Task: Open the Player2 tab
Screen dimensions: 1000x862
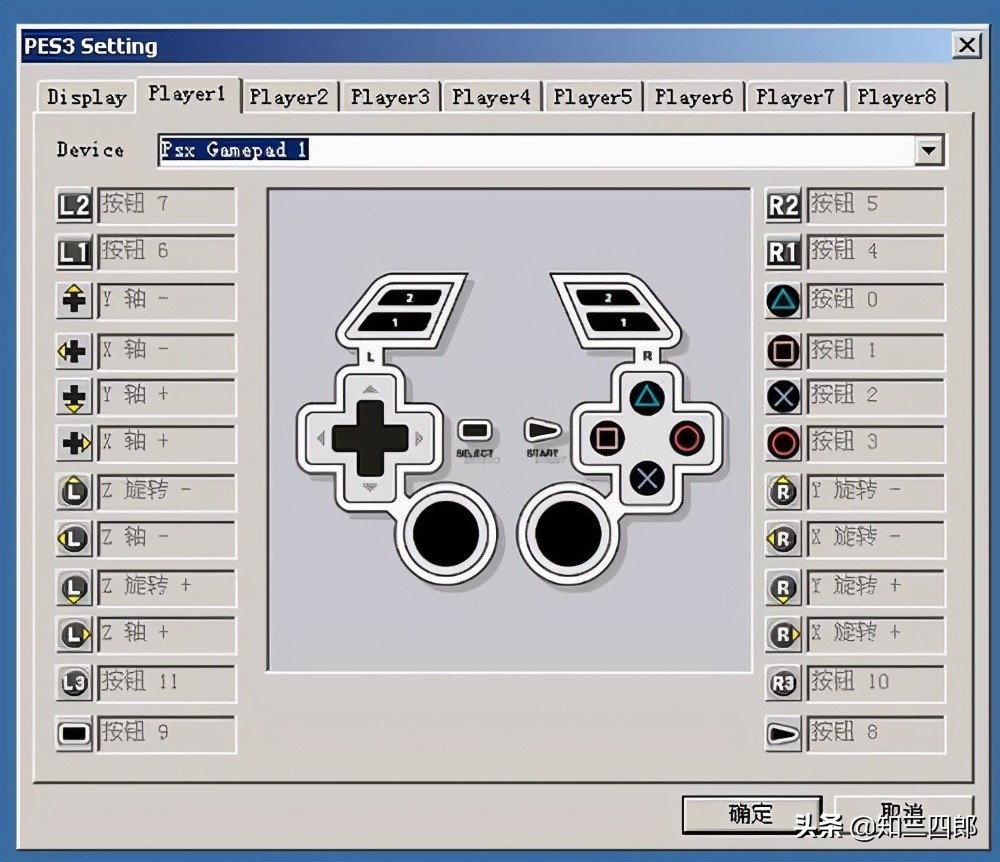Action: [x=289, y=97]
